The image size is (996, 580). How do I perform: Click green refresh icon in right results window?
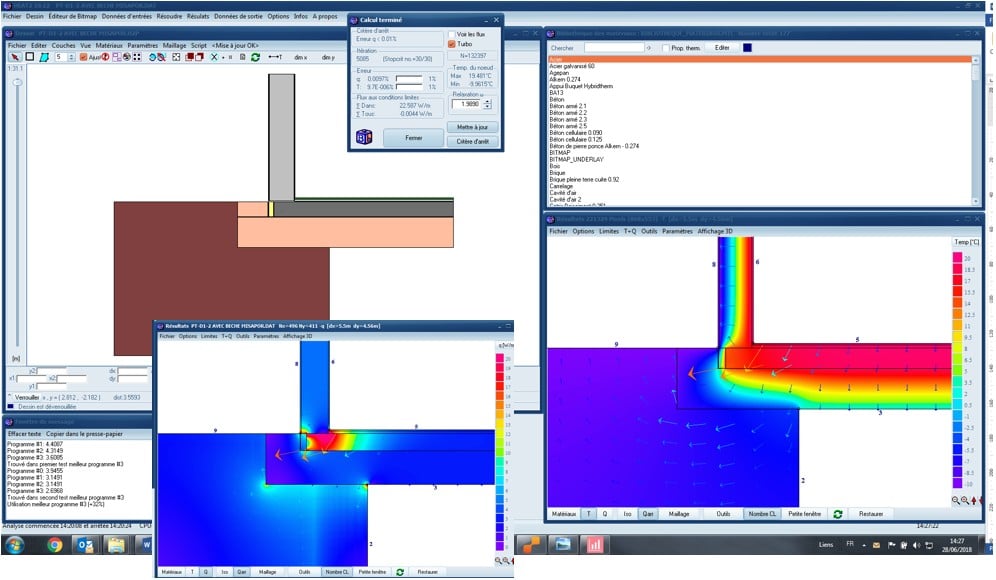[x=837, y=513]
